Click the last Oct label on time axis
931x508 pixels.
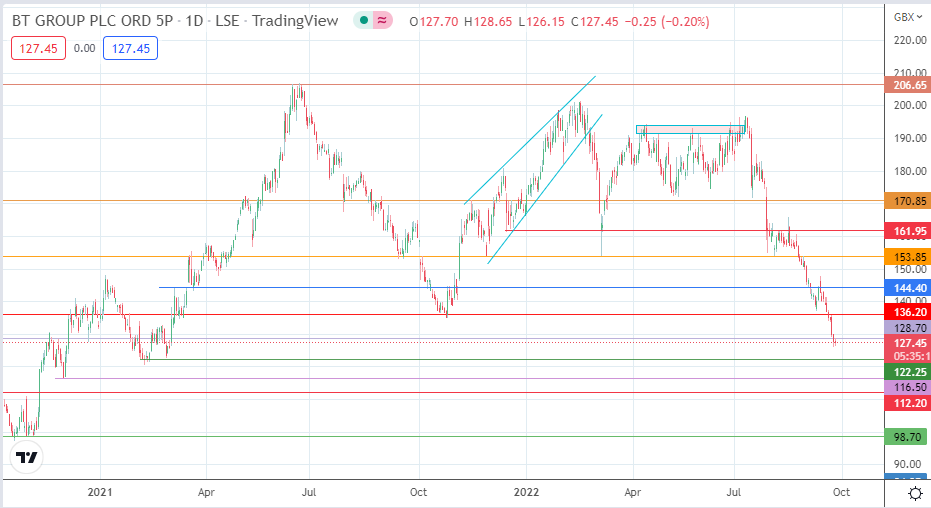pyautogui.click(x=841, y=492)
